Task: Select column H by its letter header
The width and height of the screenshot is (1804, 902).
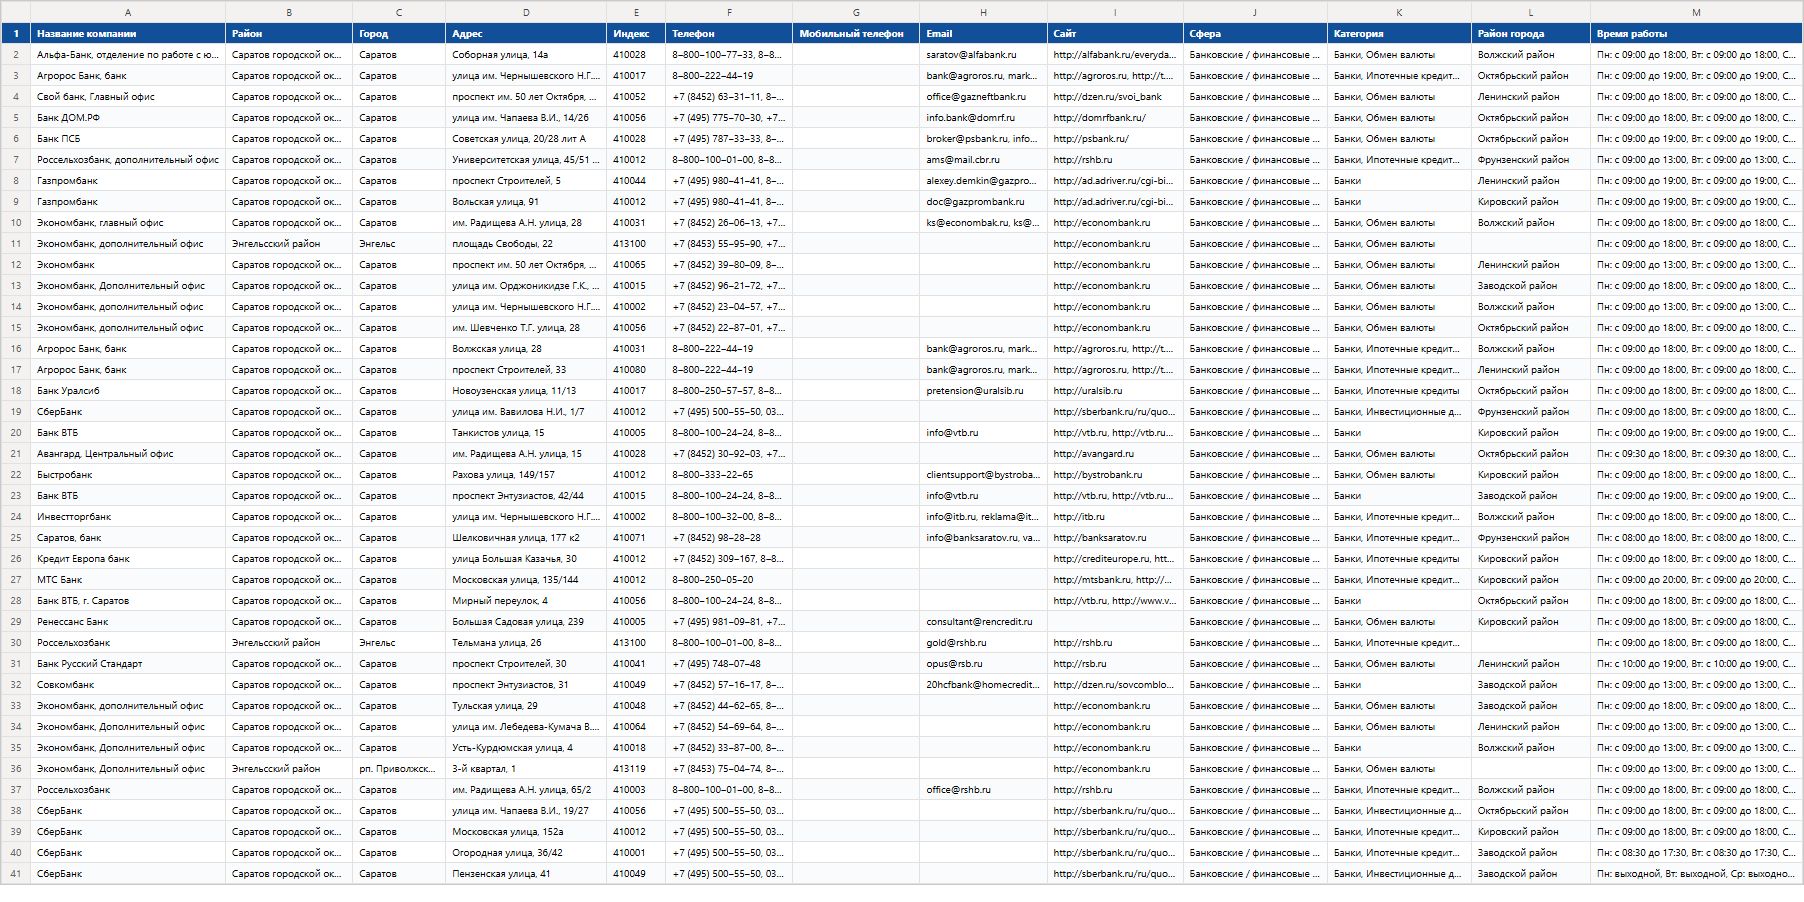Action: tap(983, 12)
